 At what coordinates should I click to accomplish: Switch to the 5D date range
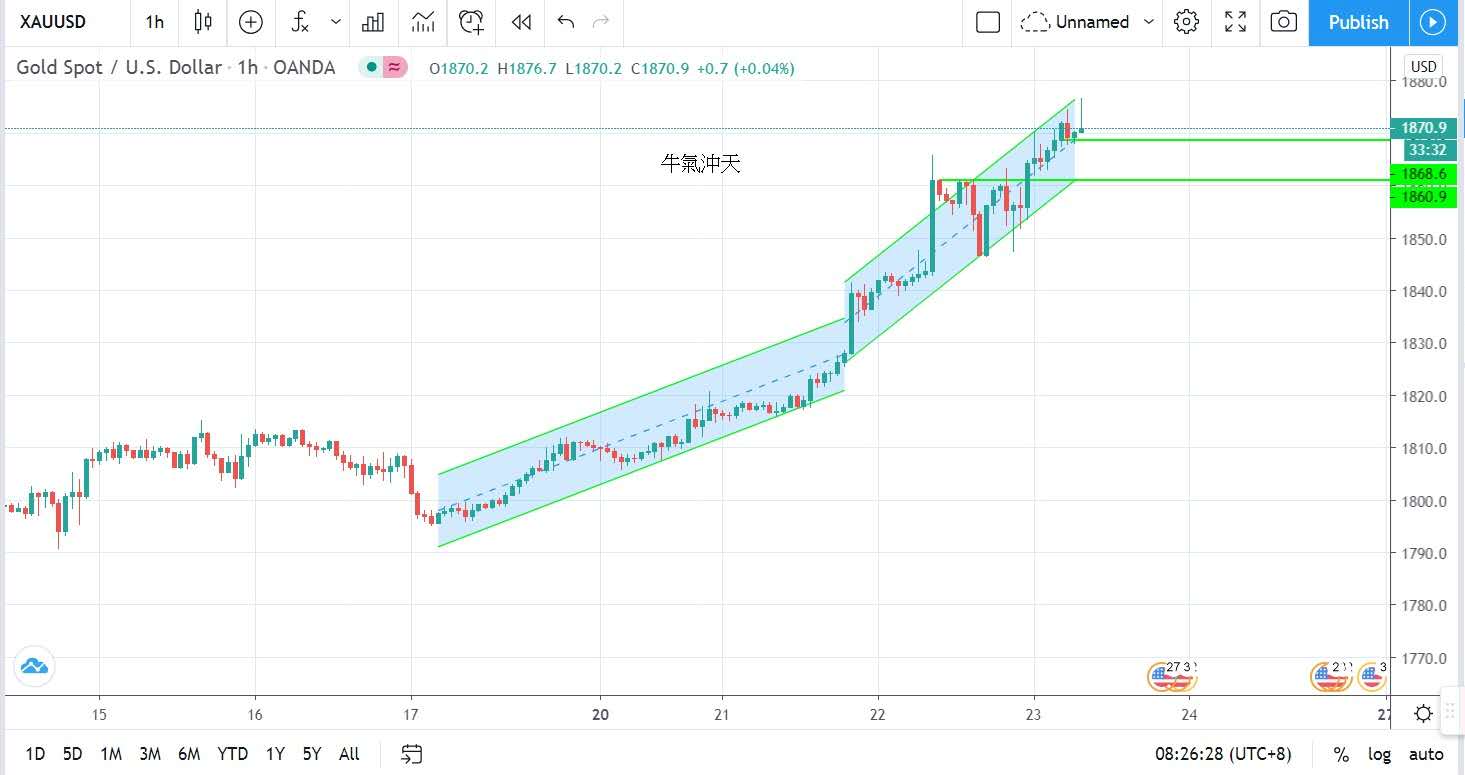(x=72, y=754)
